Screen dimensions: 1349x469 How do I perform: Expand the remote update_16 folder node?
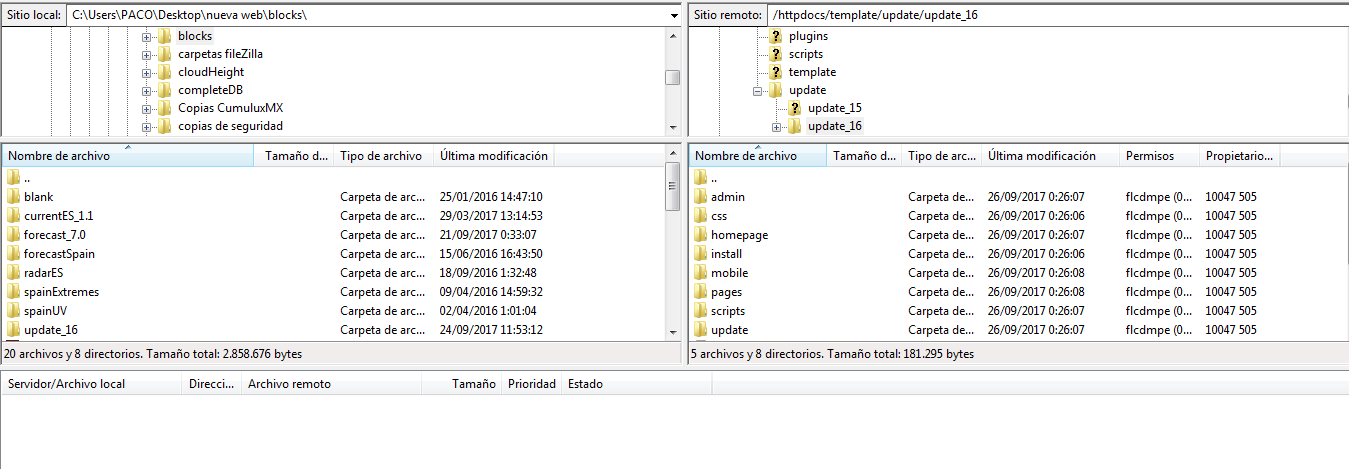776,126
